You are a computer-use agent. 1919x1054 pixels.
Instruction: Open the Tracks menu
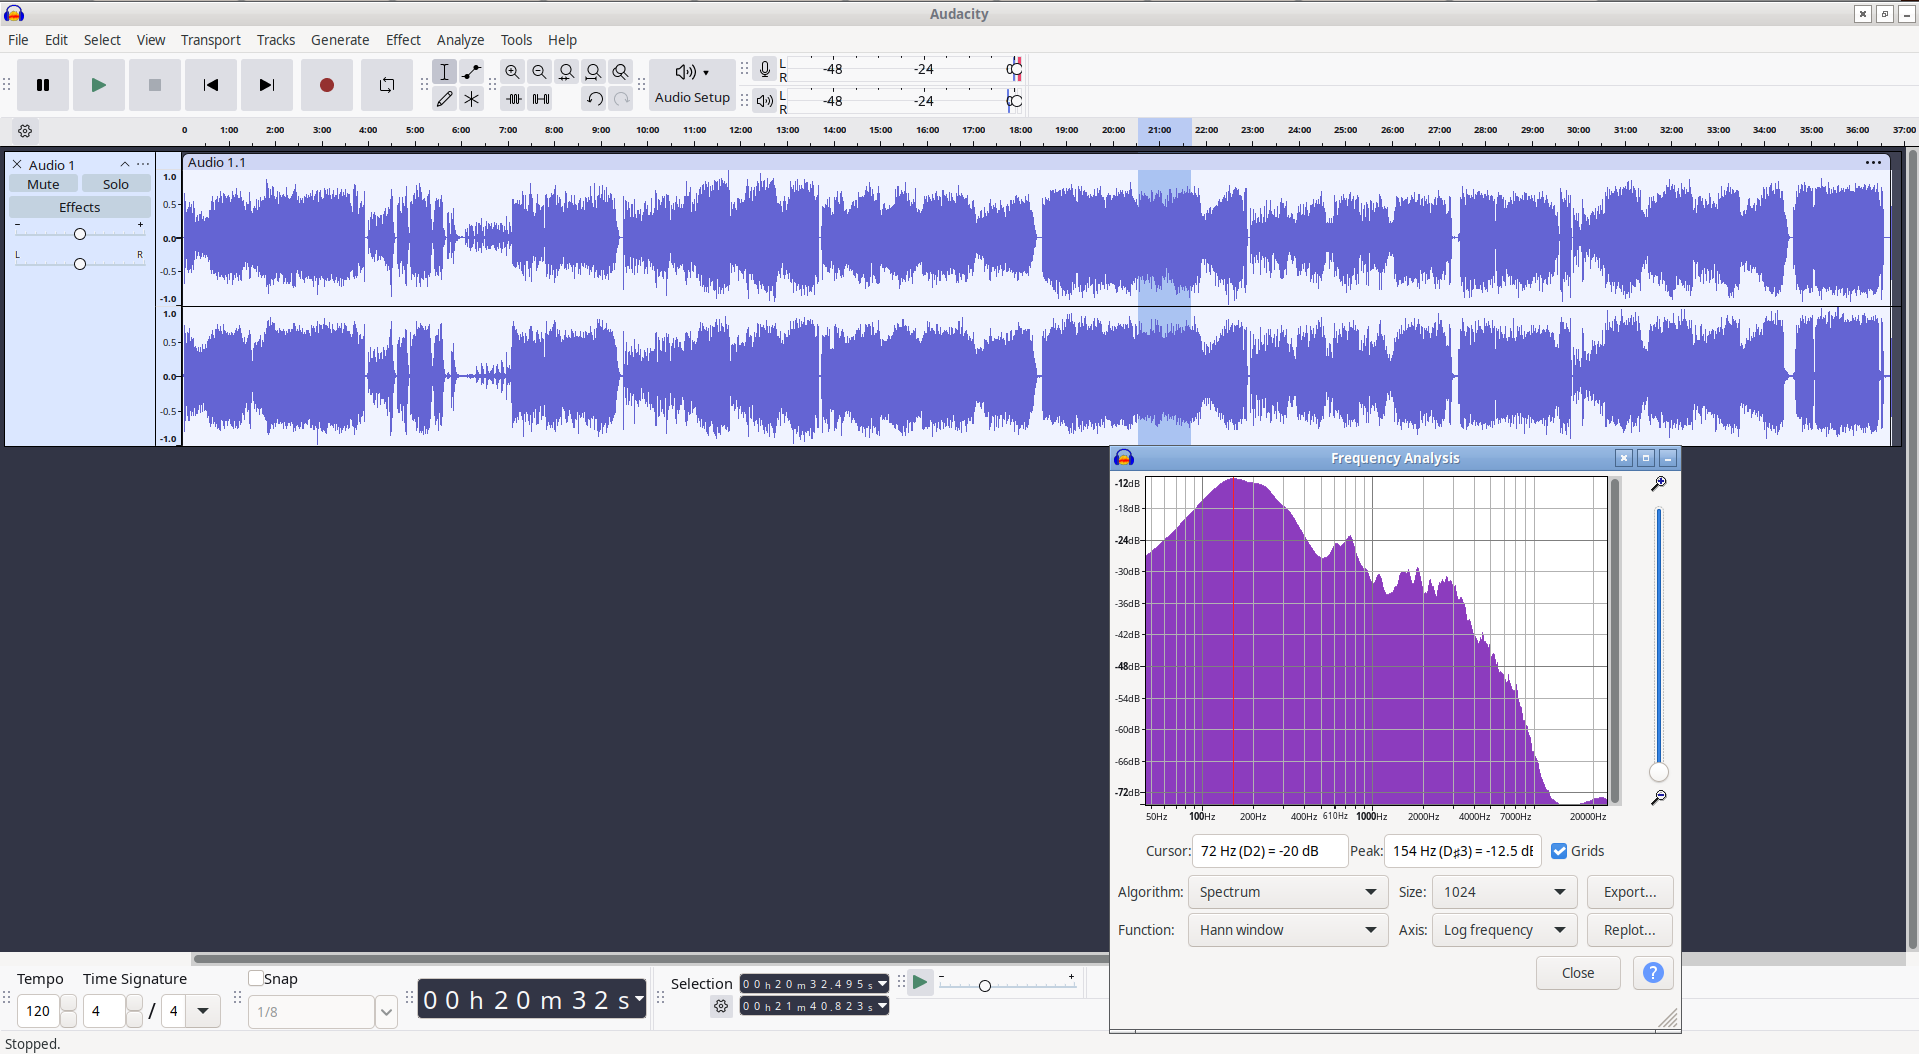coord(275,40)
